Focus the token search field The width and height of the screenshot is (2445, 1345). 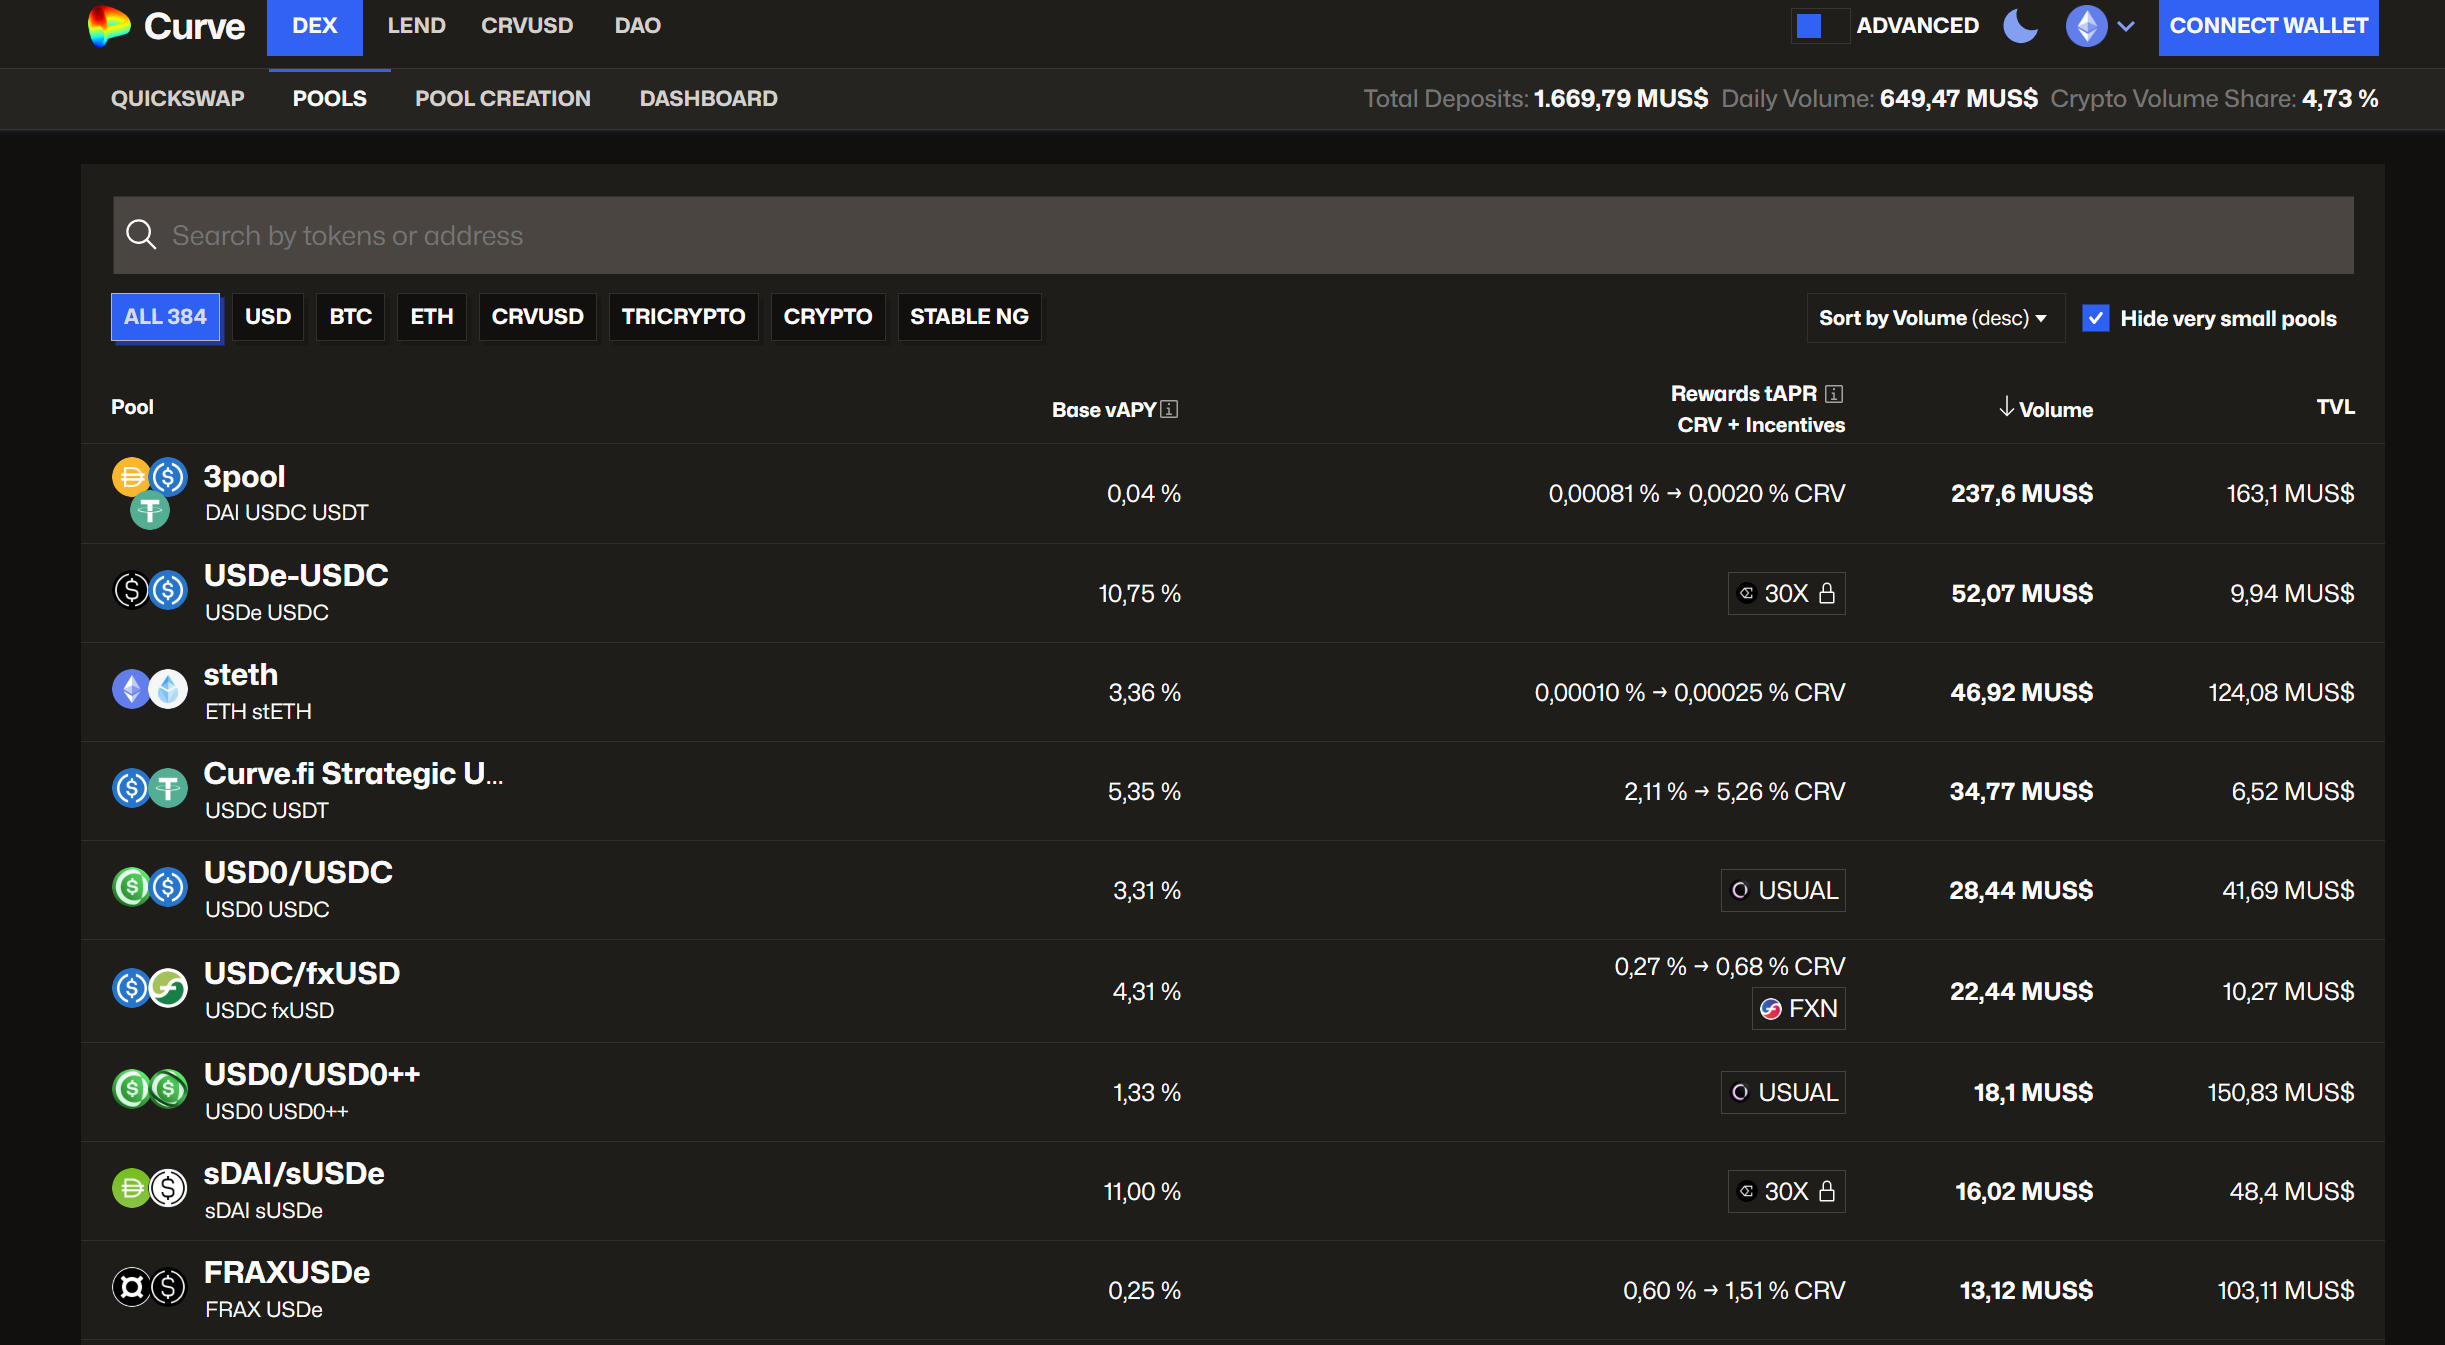click(1233, 235)
